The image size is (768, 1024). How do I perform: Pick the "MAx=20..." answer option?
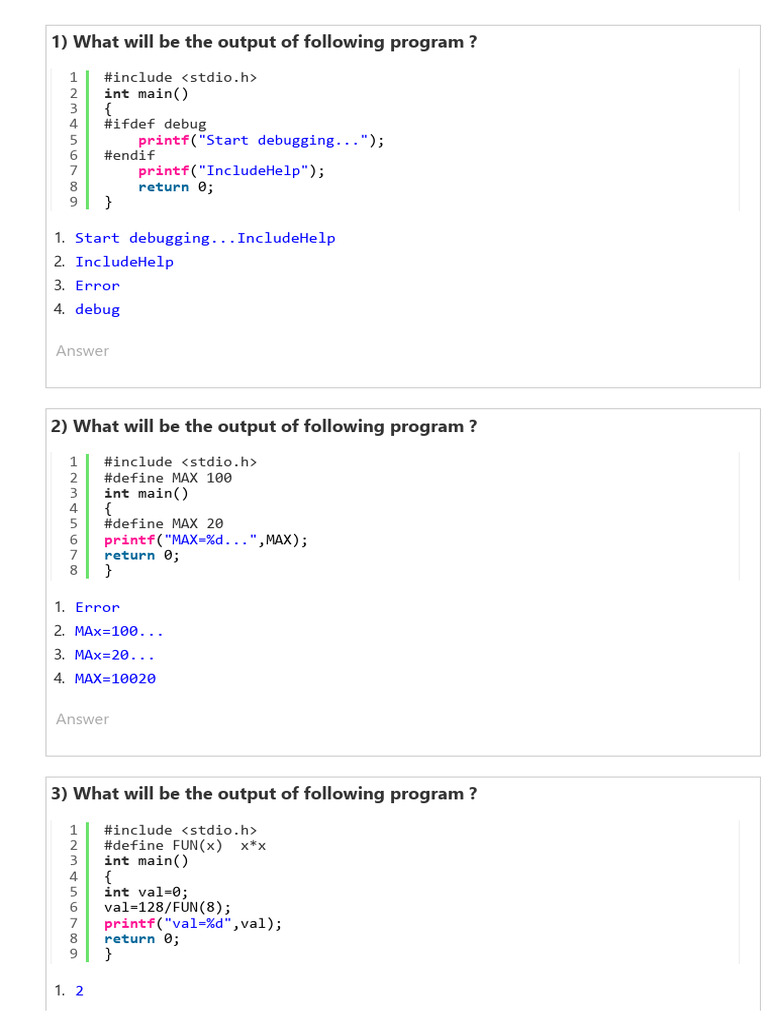115,655
